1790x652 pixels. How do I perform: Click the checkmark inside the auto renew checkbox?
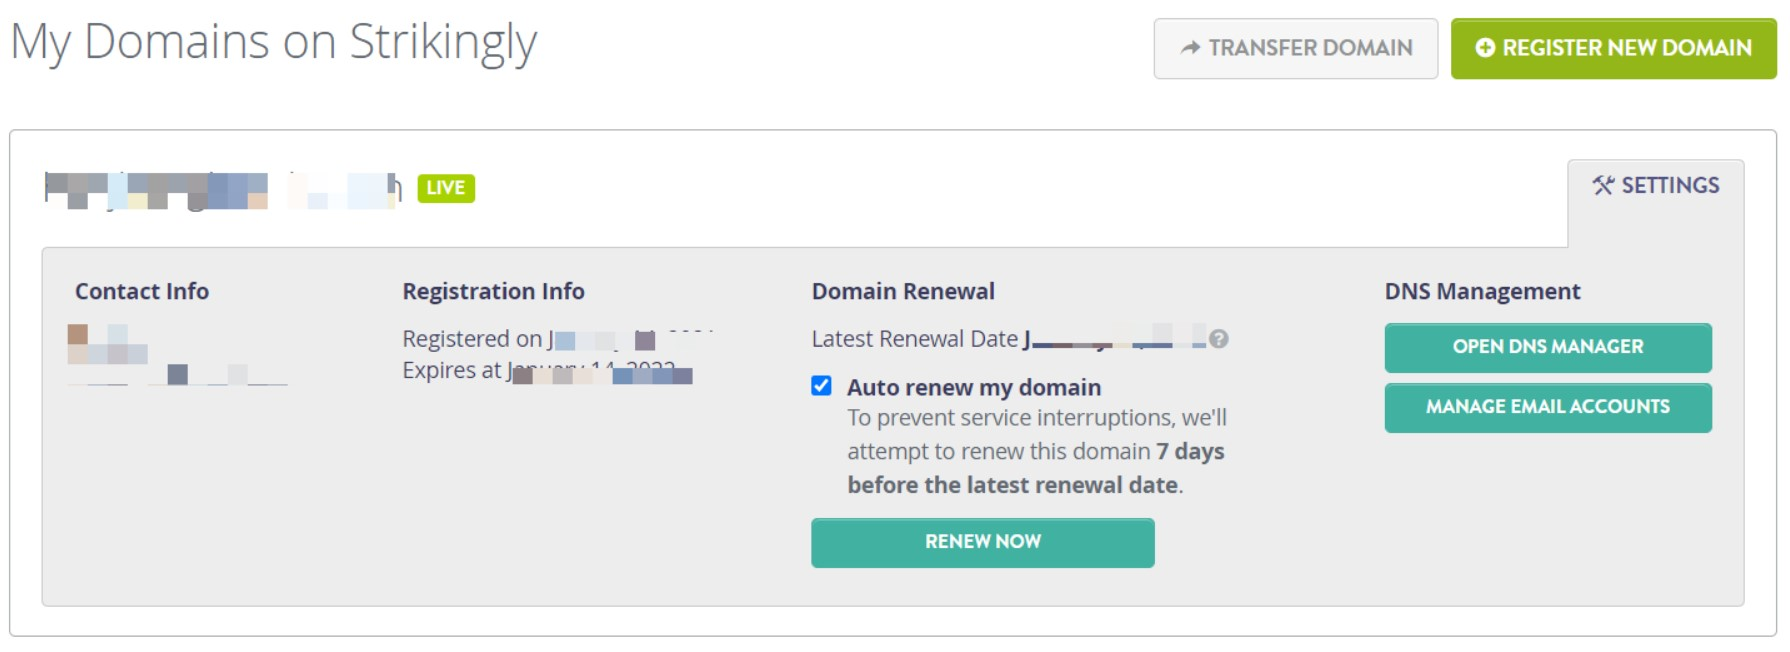coord(823,387)
